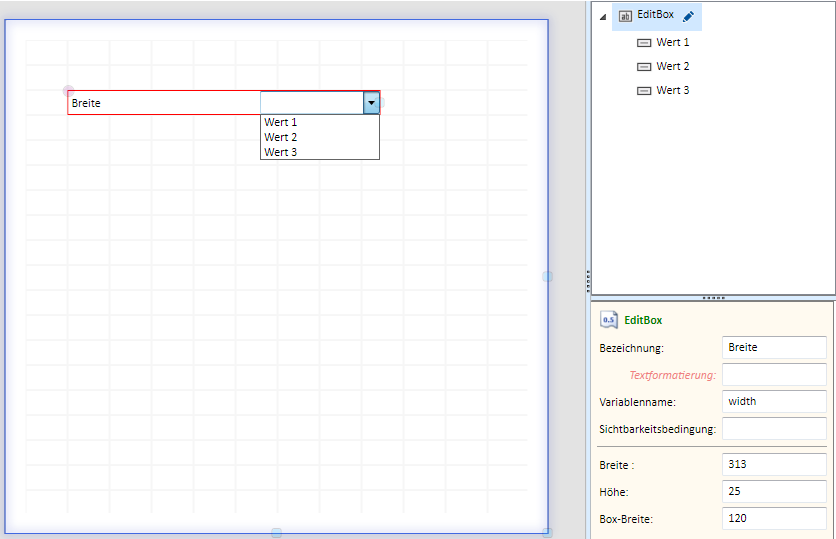
Task: Focus the Variablenname field containing width
Action: 773,401
